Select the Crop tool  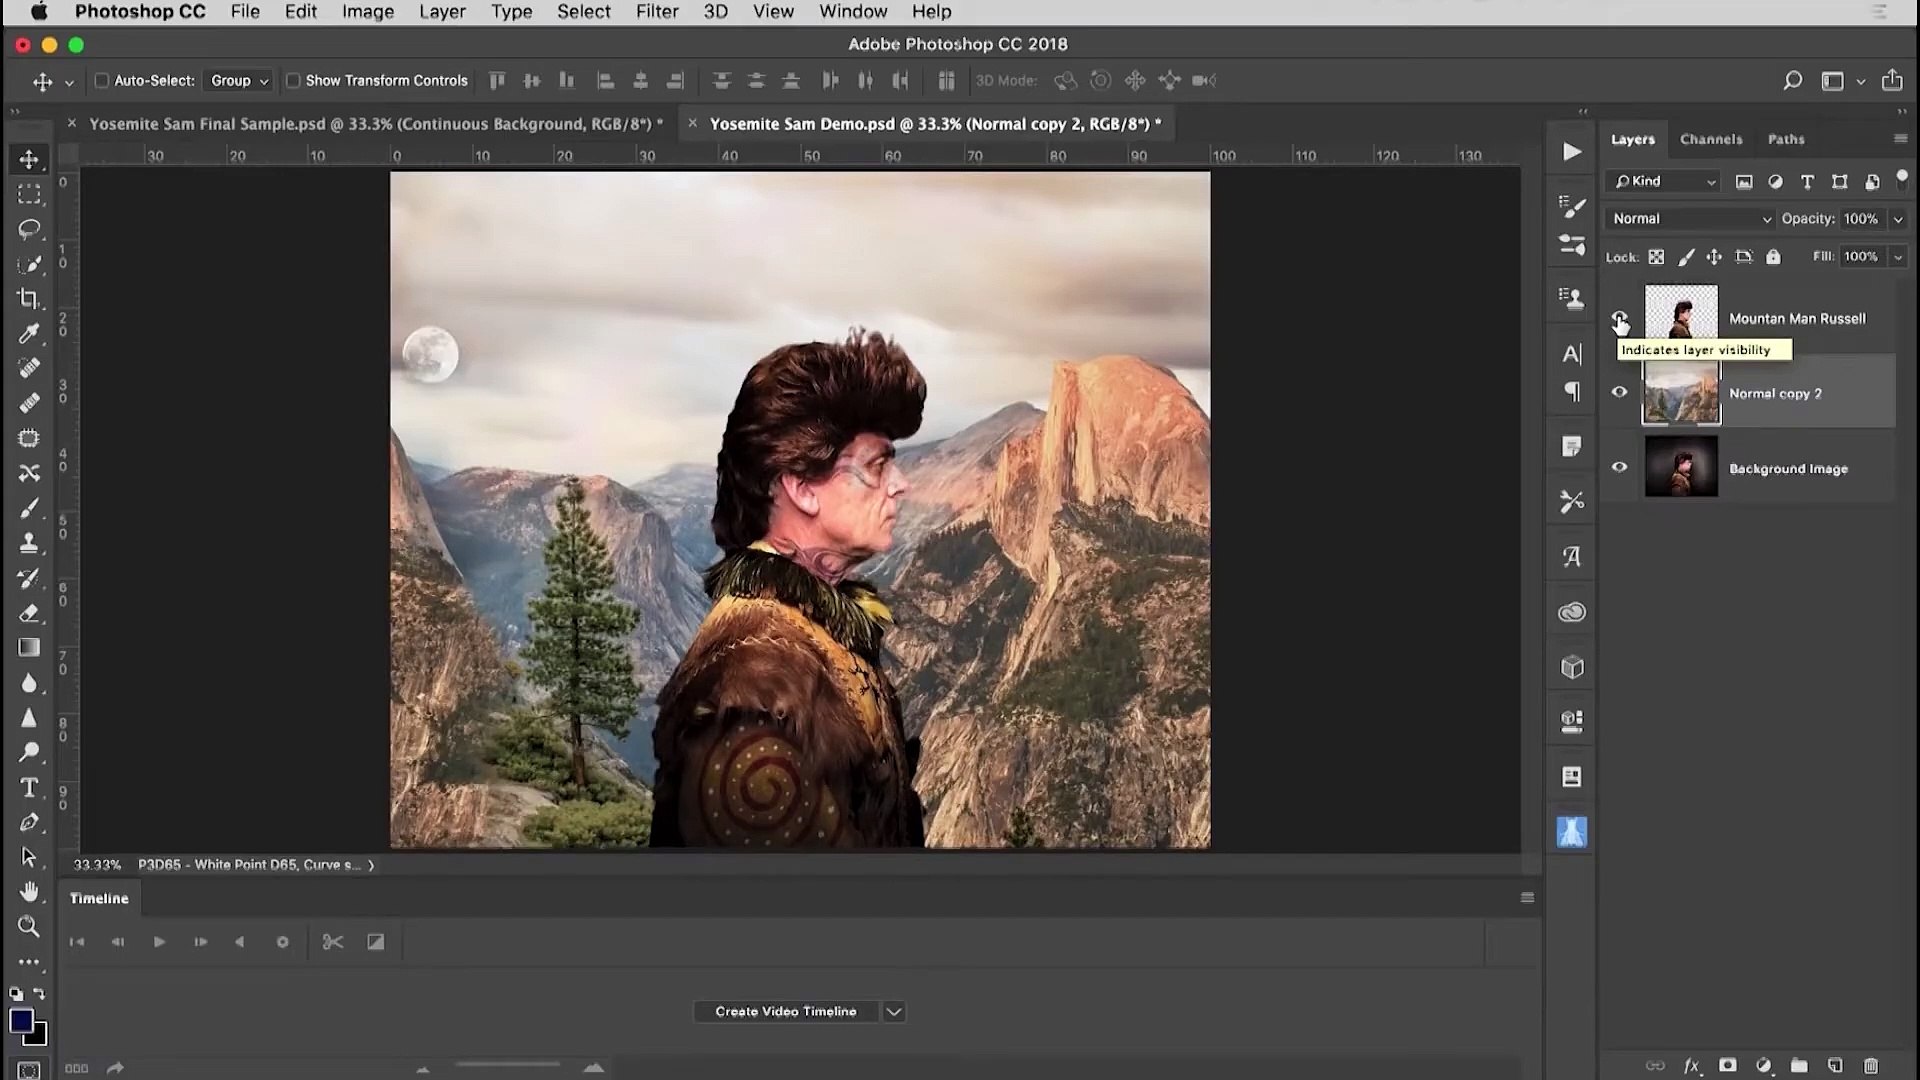click(29, 299)
